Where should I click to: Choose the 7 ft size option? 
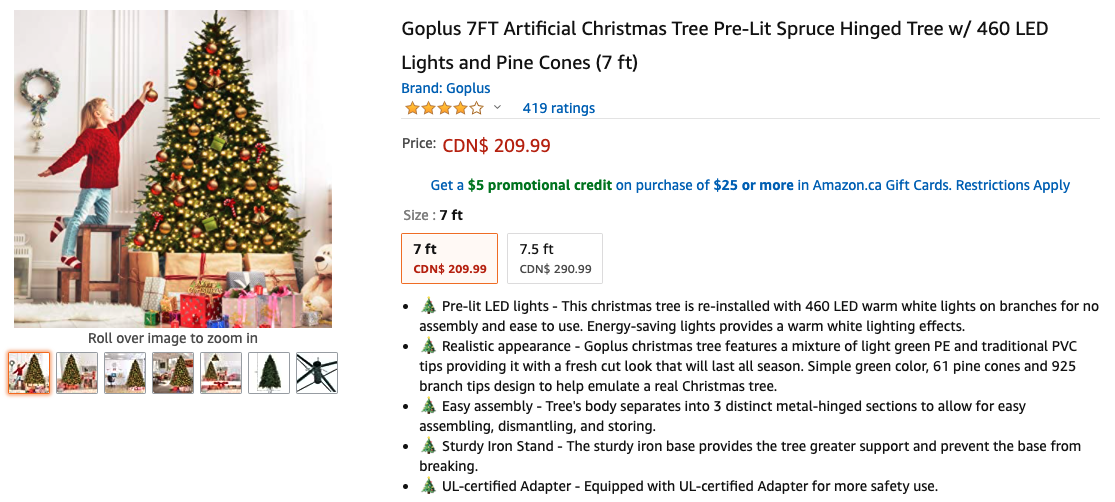[449, 258]
